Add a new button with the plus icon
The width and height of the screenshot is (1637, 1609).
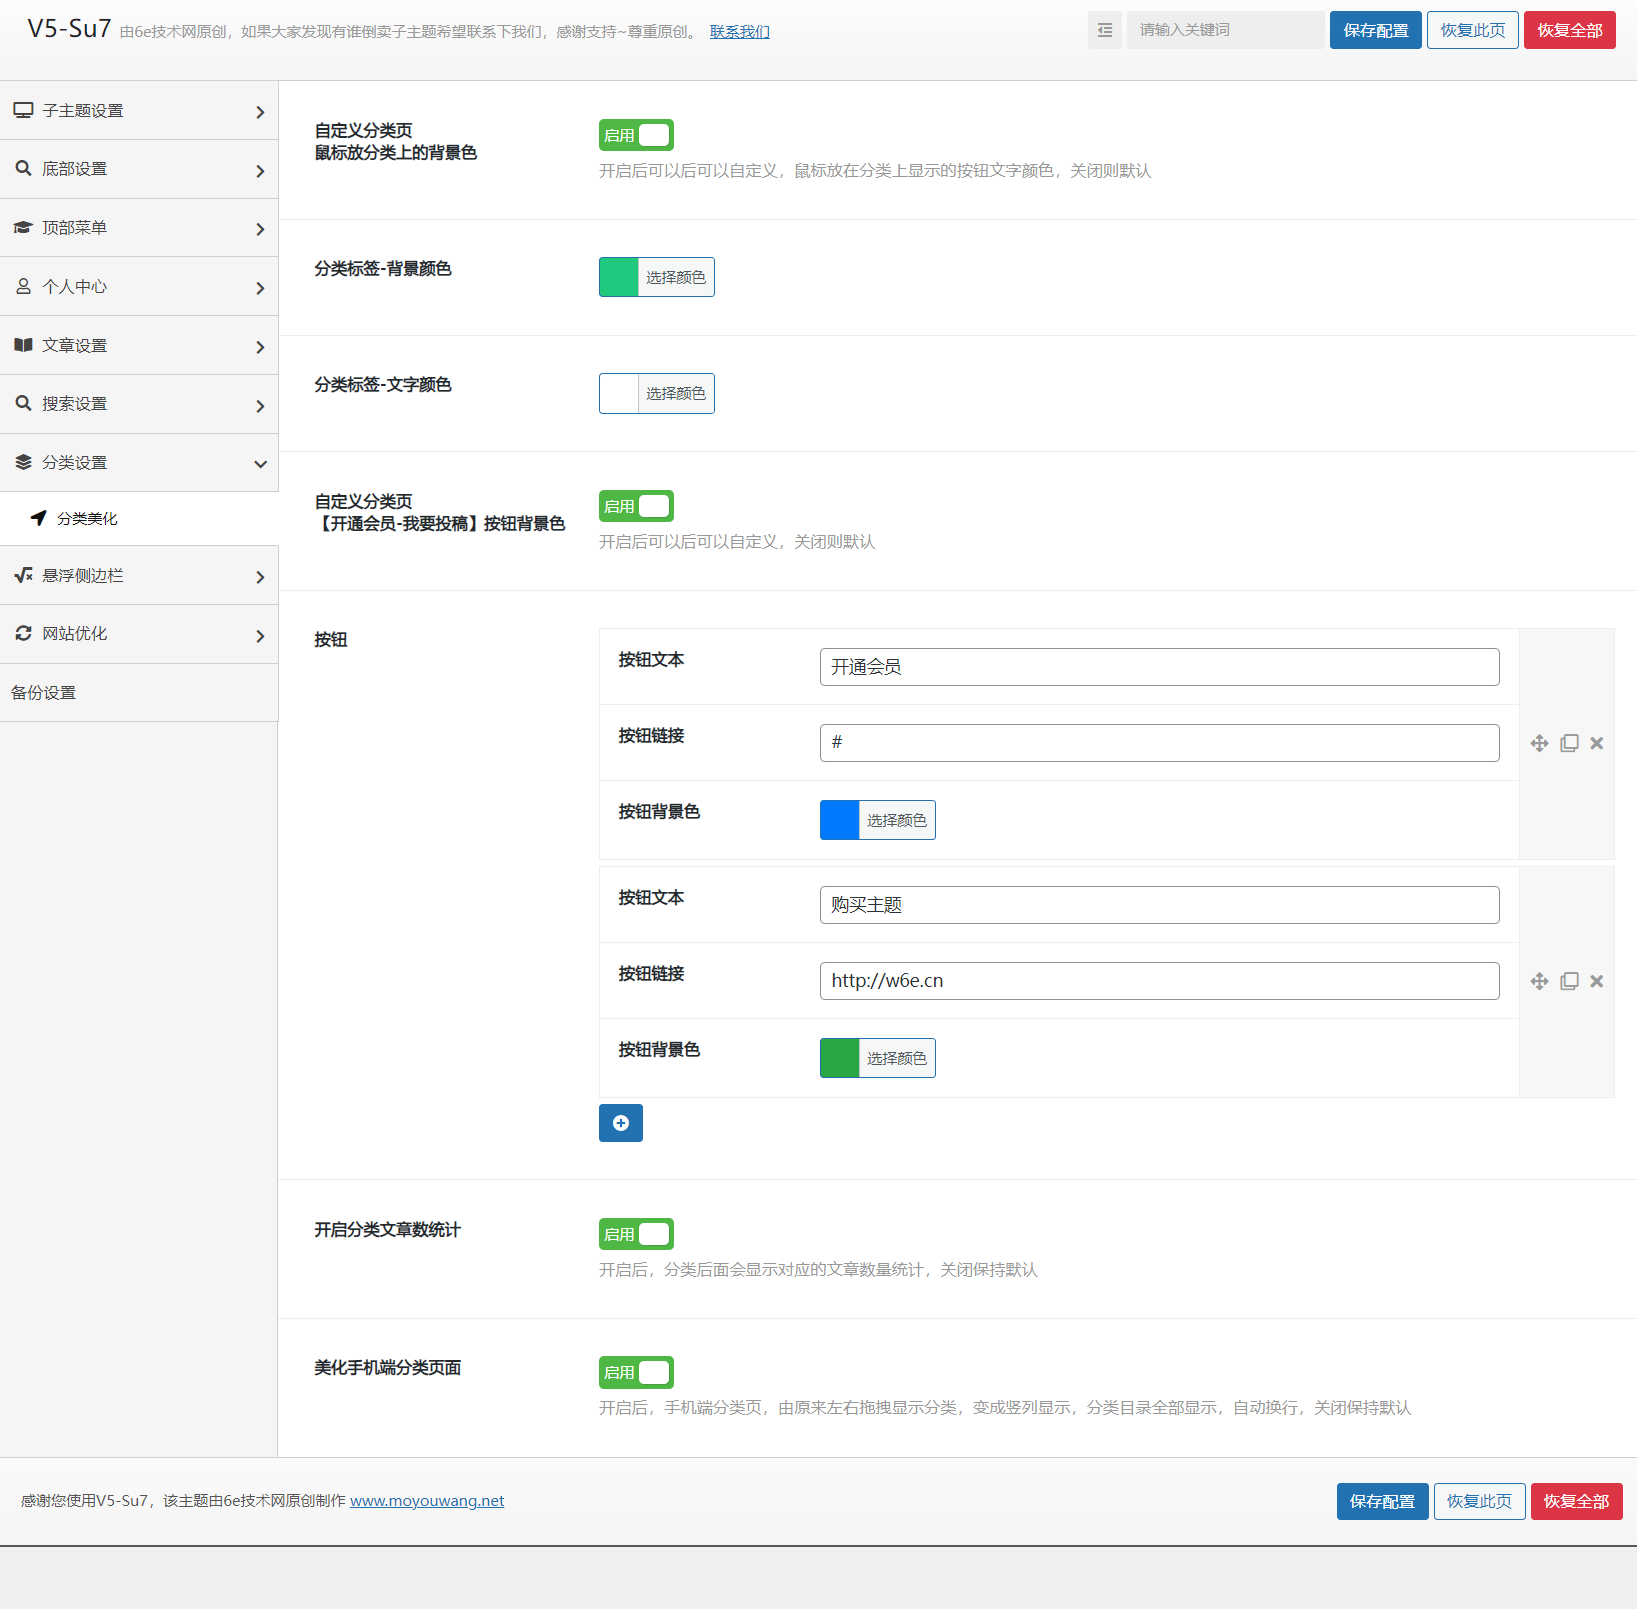[620, 1123]
